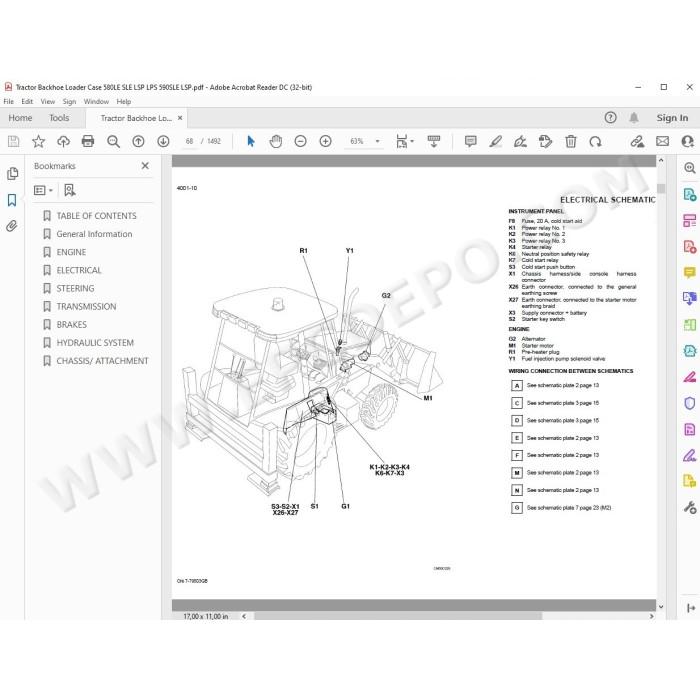Toggle the bookmarks panel icon in left rail
The height and width of the screenshot is (700, 700).
pyautogui.click(x=12, y=200)
